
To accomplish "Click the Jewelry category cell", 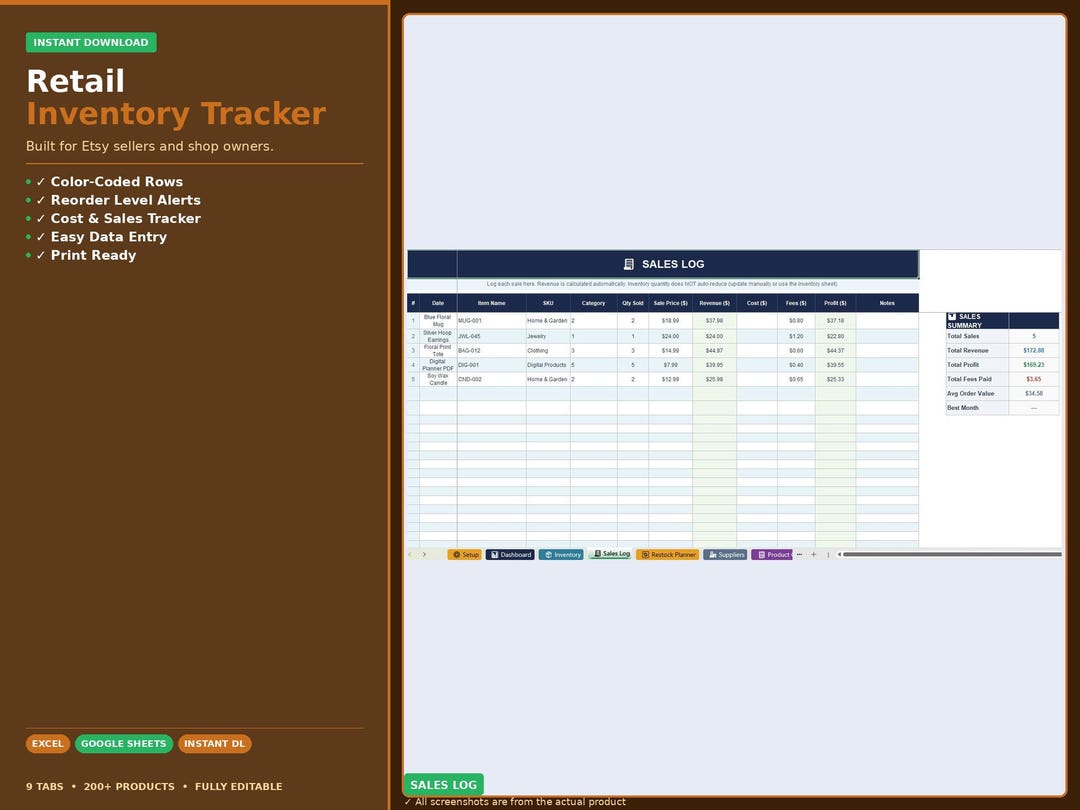I will coord(548,336).
